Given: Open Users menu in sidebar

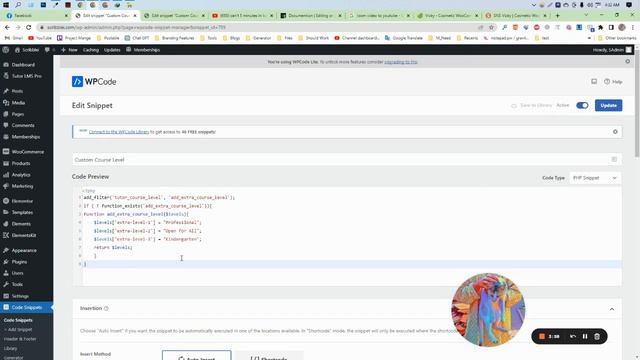Looking at the screenshot, I should tap(17, 273).
